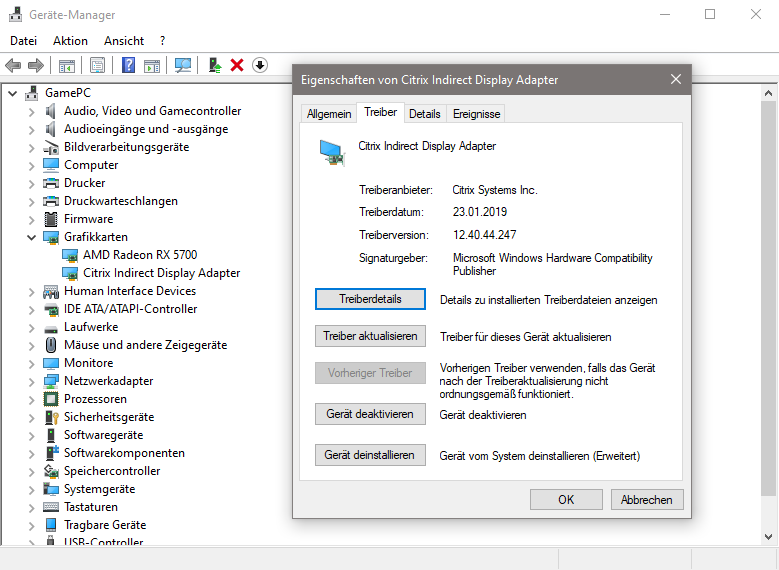Toggle the console tree toolbar icon
This screenshot has width=779, height=570.
point(67,65)
